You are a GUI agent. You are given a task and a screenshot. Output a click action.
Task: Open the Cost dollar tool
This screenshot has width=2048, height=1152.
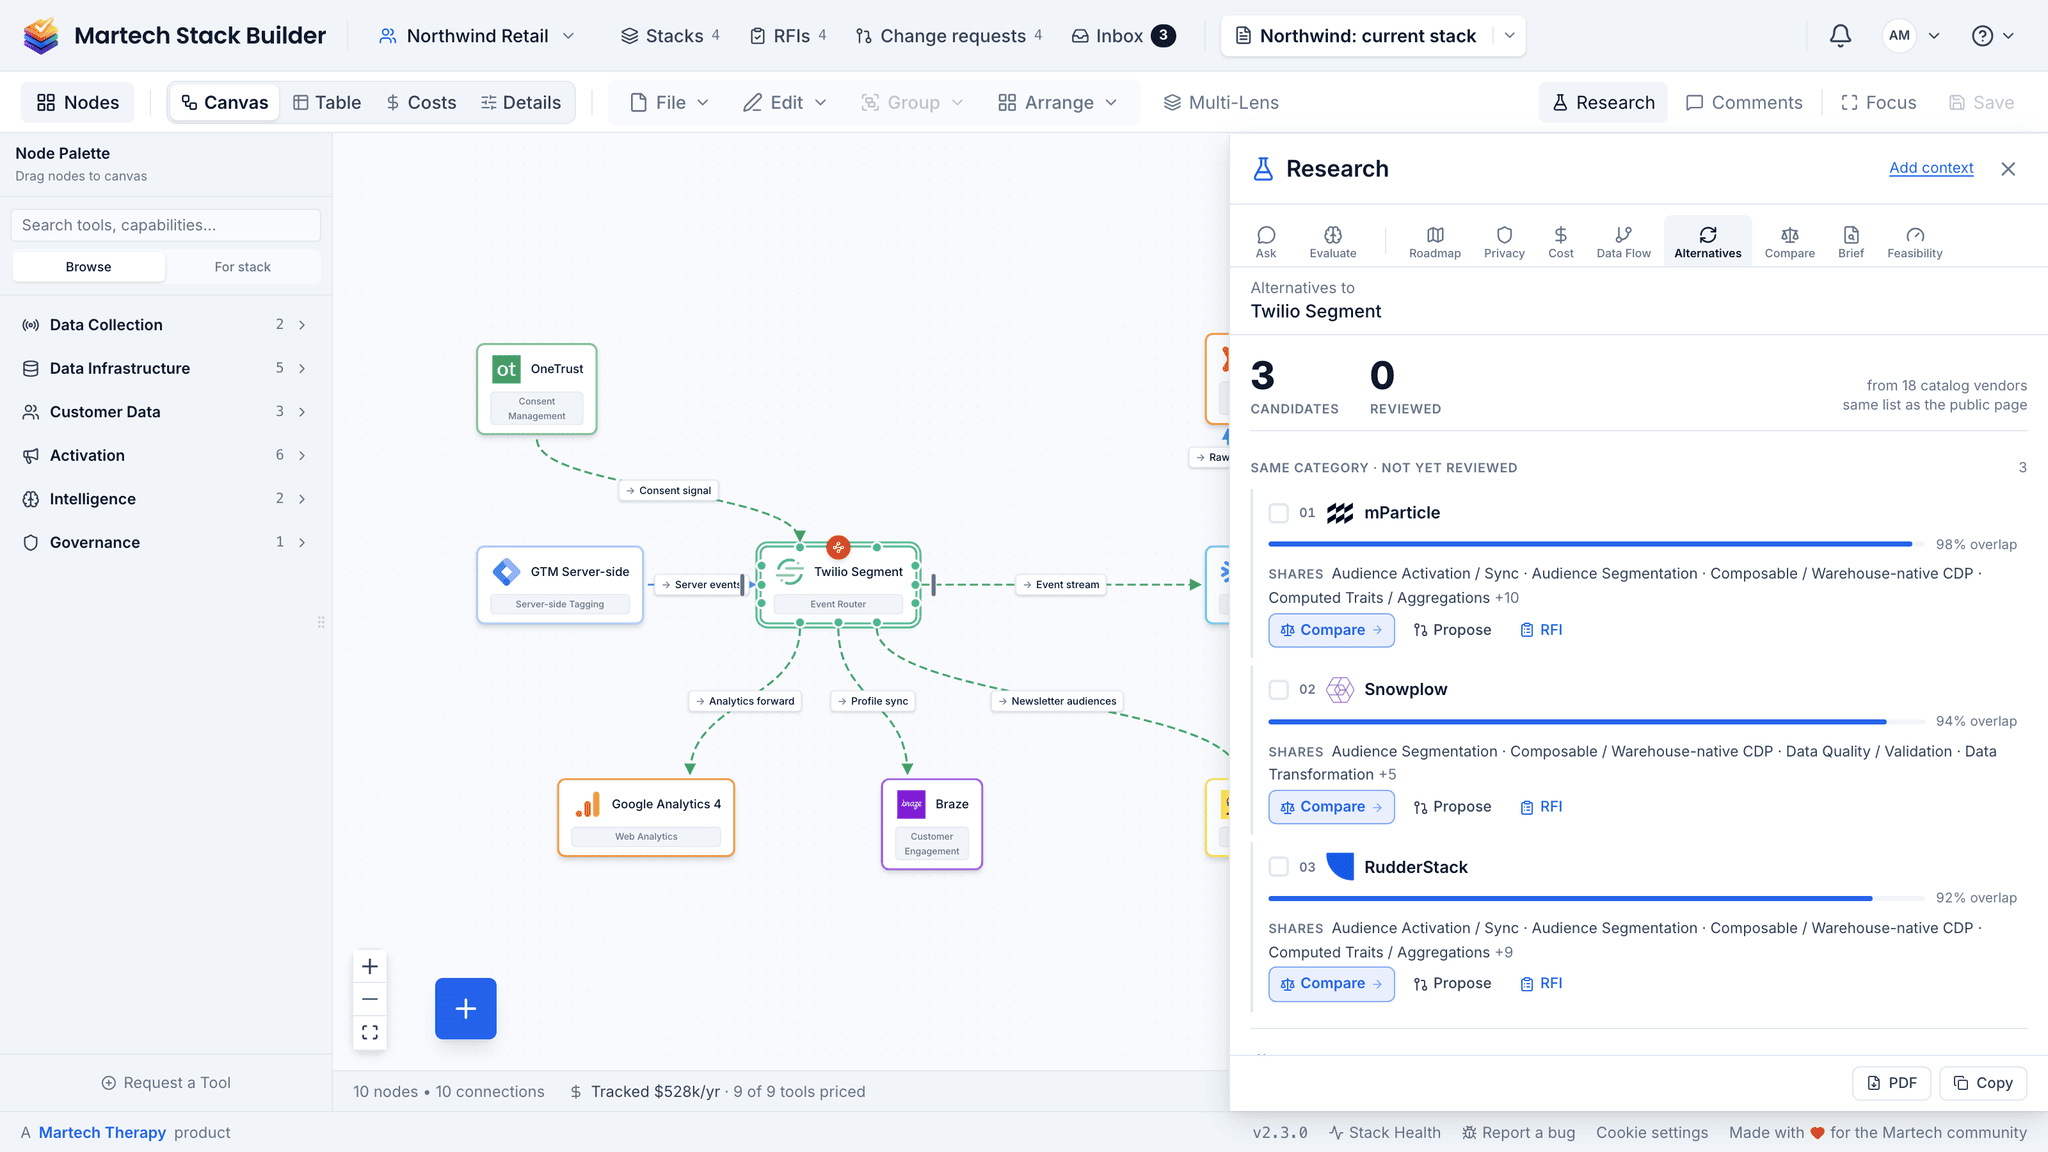[x=1561, y=241]
